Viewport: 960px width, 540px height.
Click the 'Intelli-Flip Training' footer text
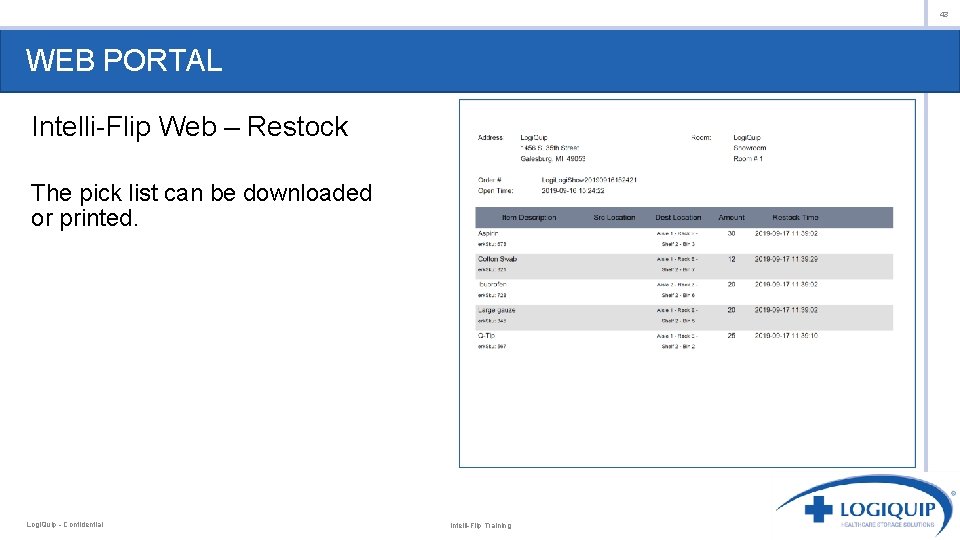tap(481, 525)
